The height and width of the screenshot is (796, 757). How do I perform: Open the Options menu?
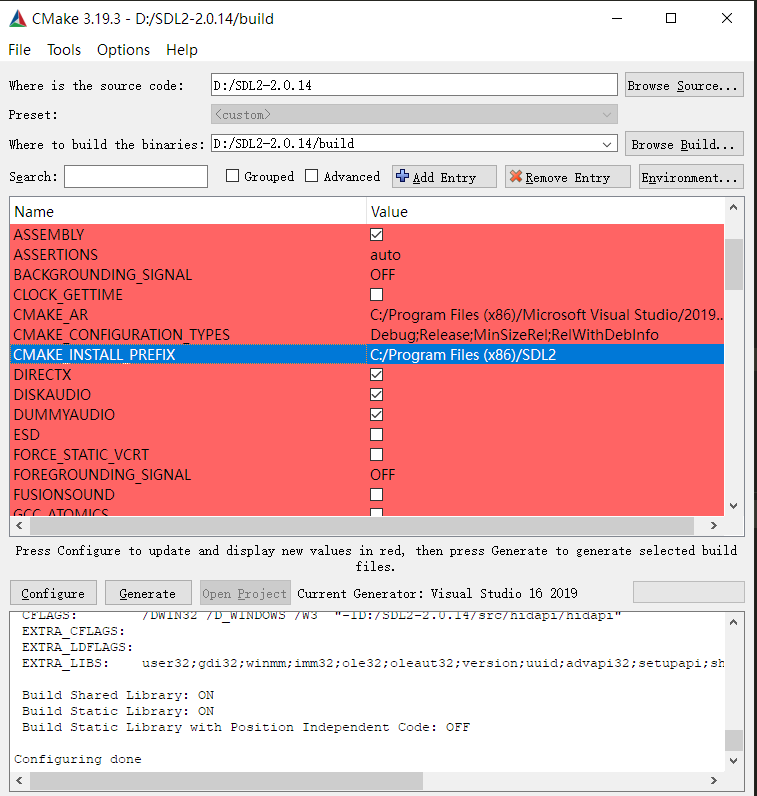[123, 50]
